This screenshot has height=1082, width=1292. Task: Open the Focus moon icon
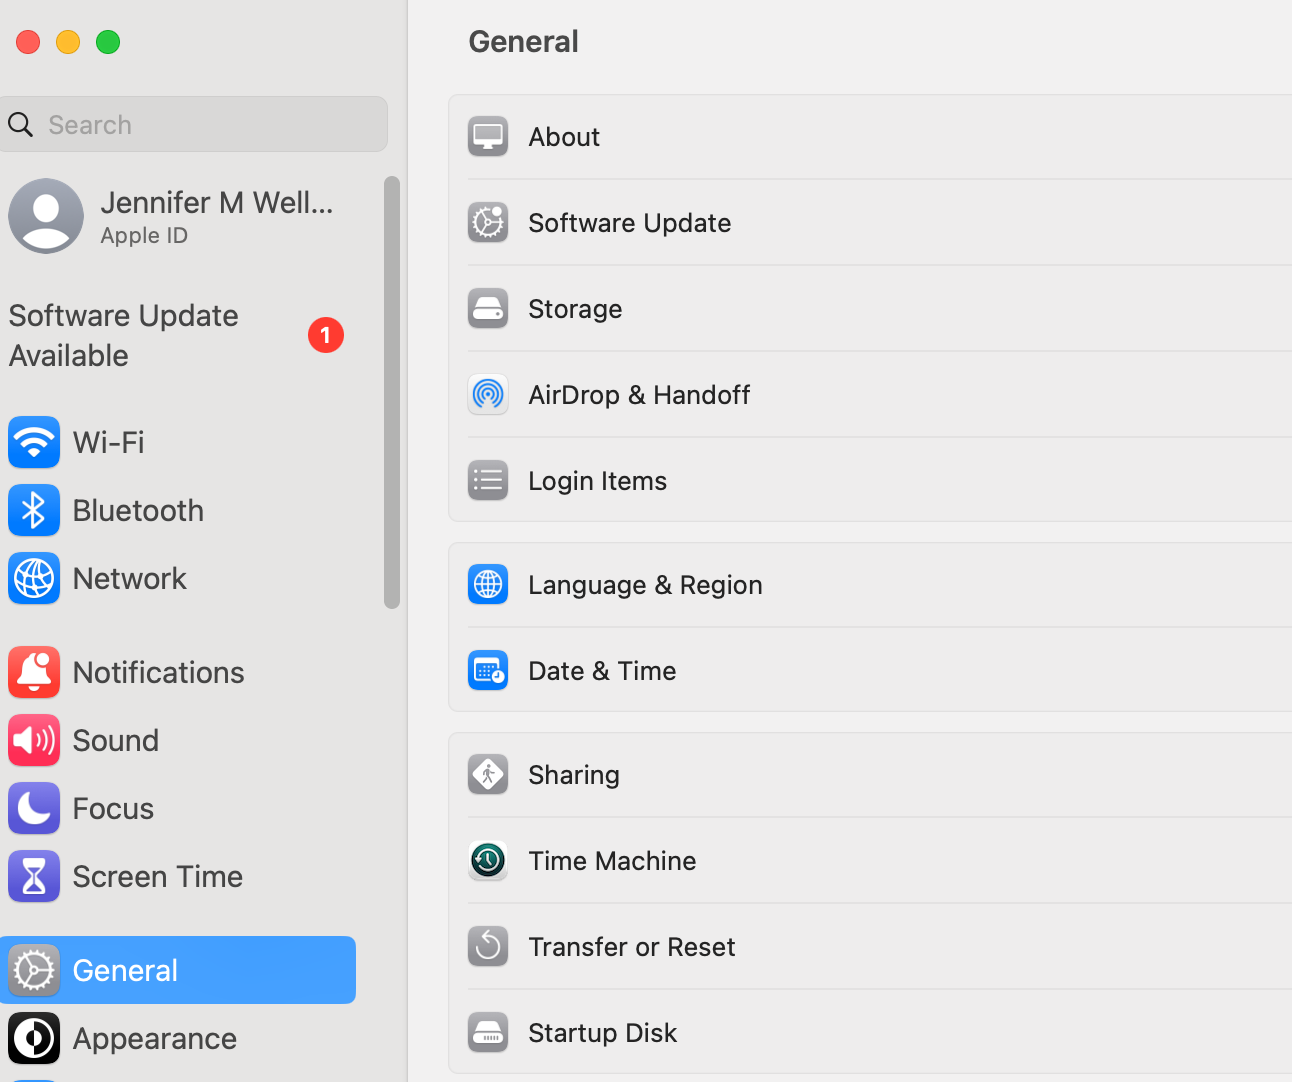pos(34,808)
